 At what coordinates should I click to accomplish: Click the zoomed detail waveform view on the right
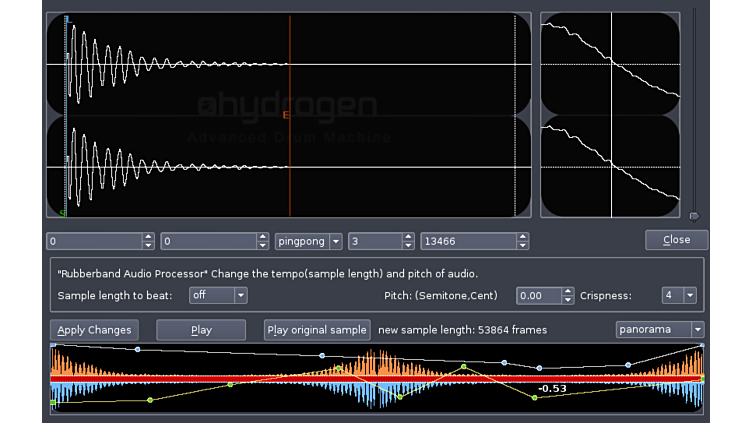[x=610, y=114]
